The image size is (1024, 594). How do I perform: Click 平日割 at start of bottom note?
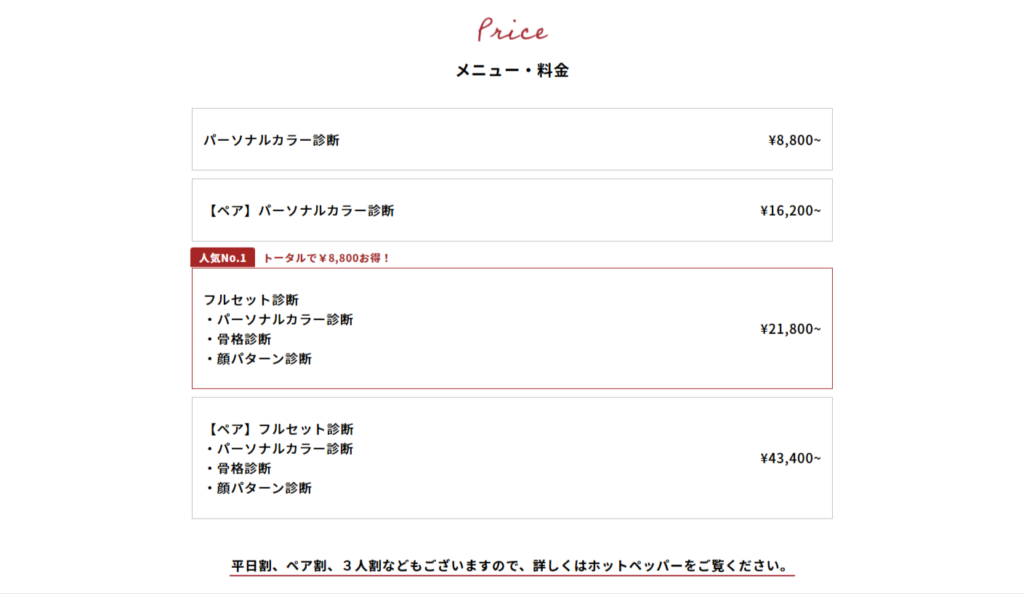coord(251,566)
